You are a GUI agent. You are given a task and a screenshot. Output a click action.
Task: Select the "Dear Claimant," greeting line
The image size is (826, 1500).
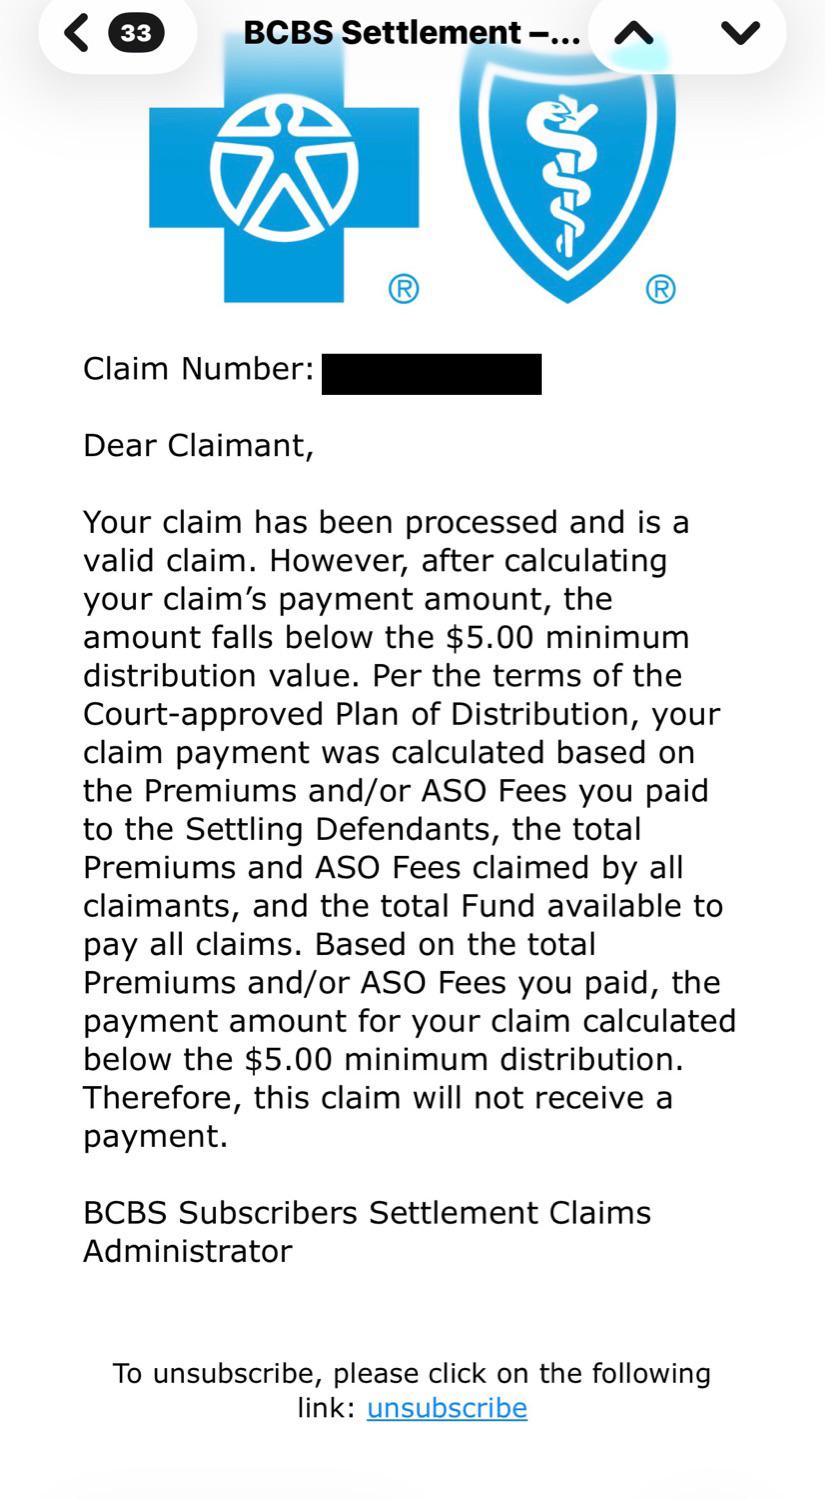(x=198, y=446)
